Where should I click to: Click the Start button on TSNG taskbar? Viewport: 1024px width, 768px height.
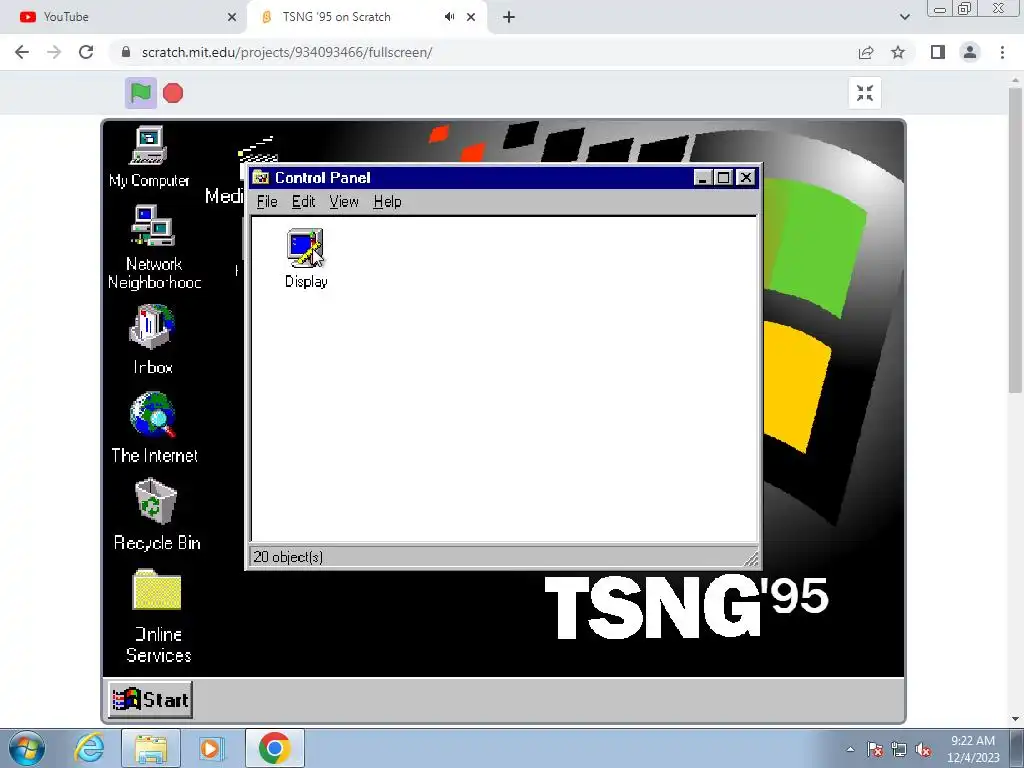tap(150, 699)
